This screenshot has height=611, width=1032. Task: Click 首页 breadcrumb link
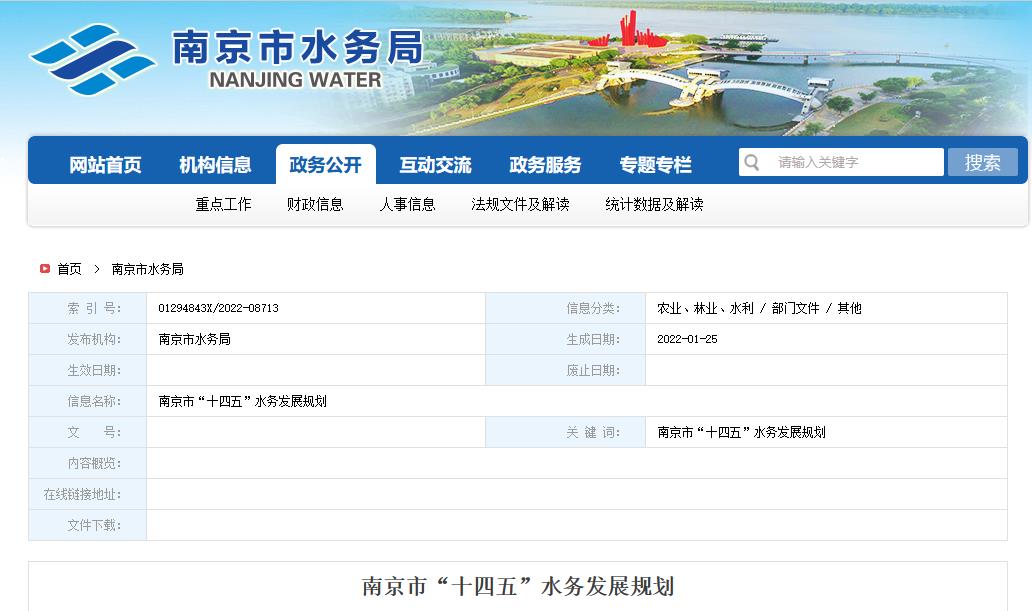tap(69, 269)
